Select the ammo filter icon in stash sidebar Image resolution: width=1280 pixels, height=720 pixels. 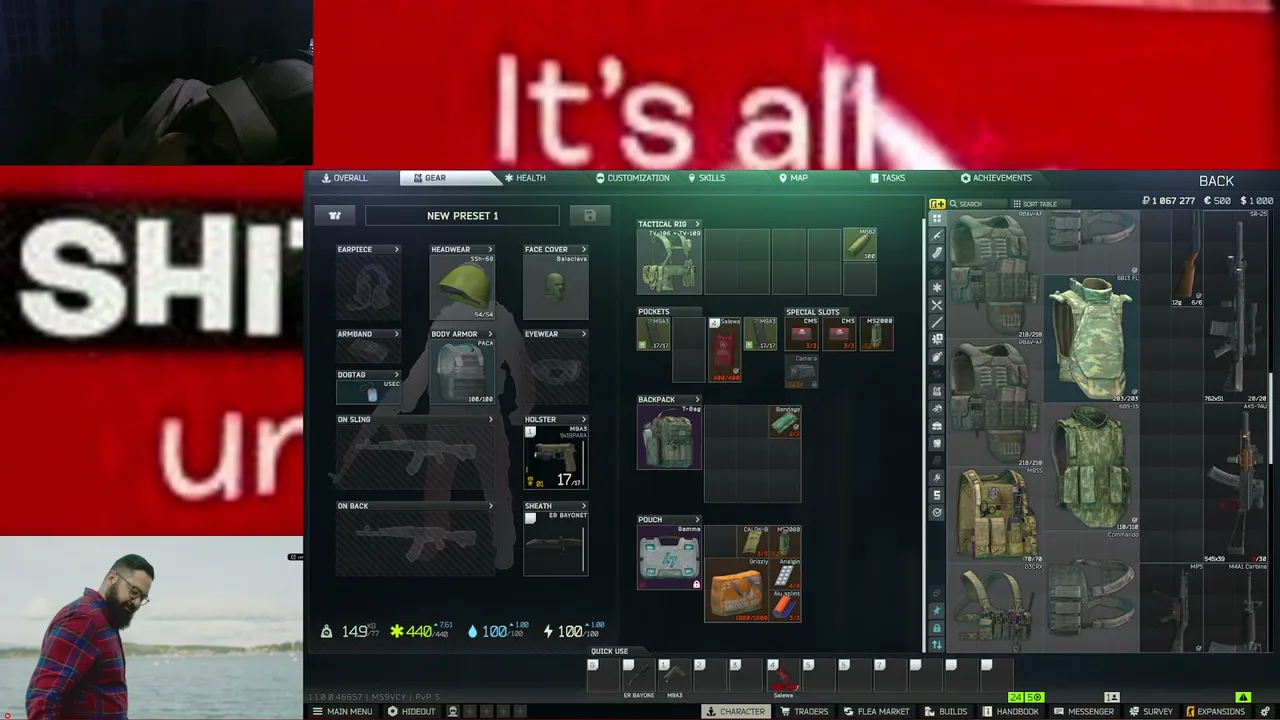(937, 253)
